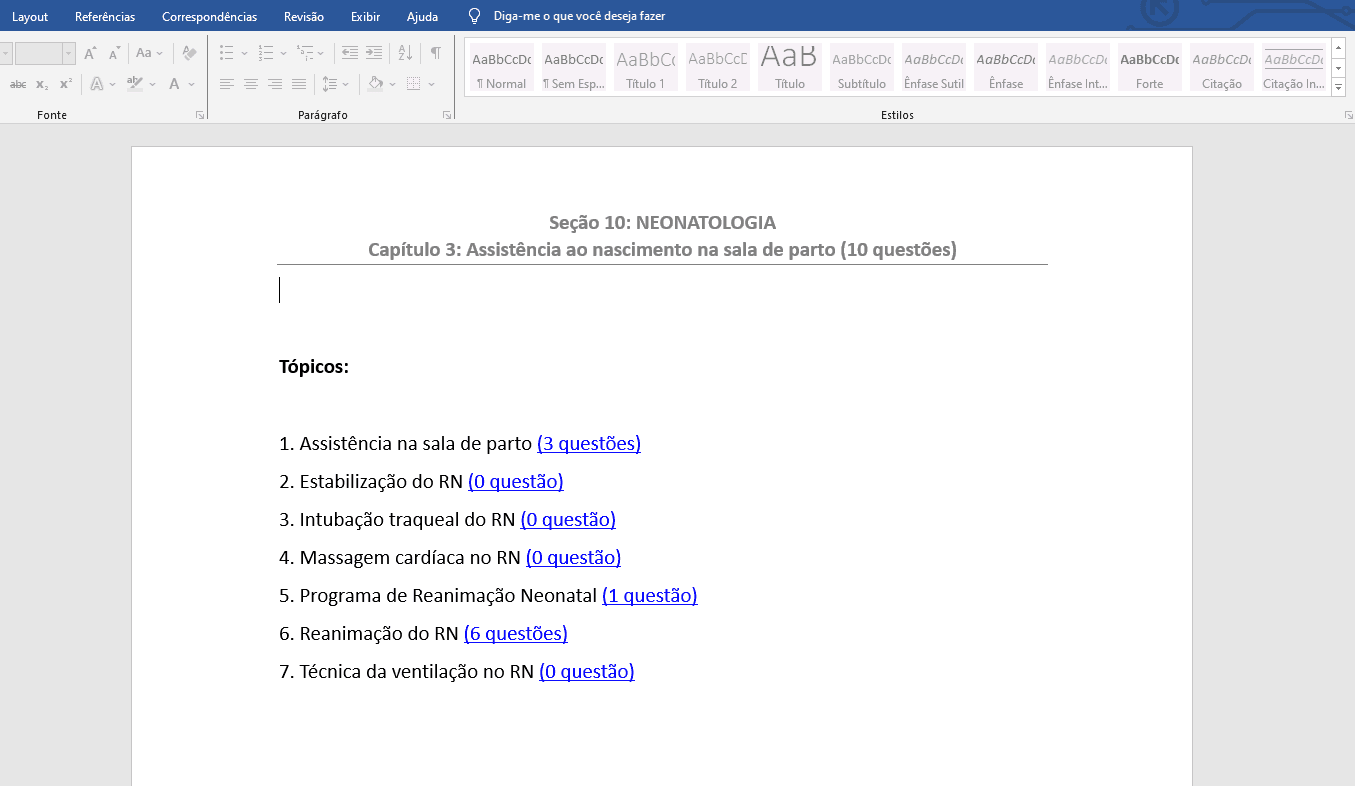This screenshot has height=786, width=1355.
Task: Open the Ajuda tab
Action: [x=422, y=16]
